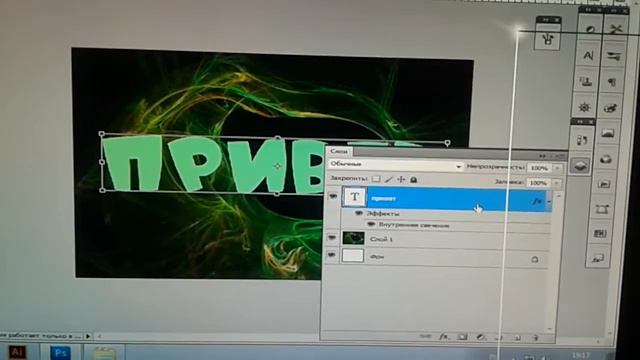Click the Слой 1 layer thumbnail
The height and width of the screenshot is (360, 640).
tap(353, 238)
